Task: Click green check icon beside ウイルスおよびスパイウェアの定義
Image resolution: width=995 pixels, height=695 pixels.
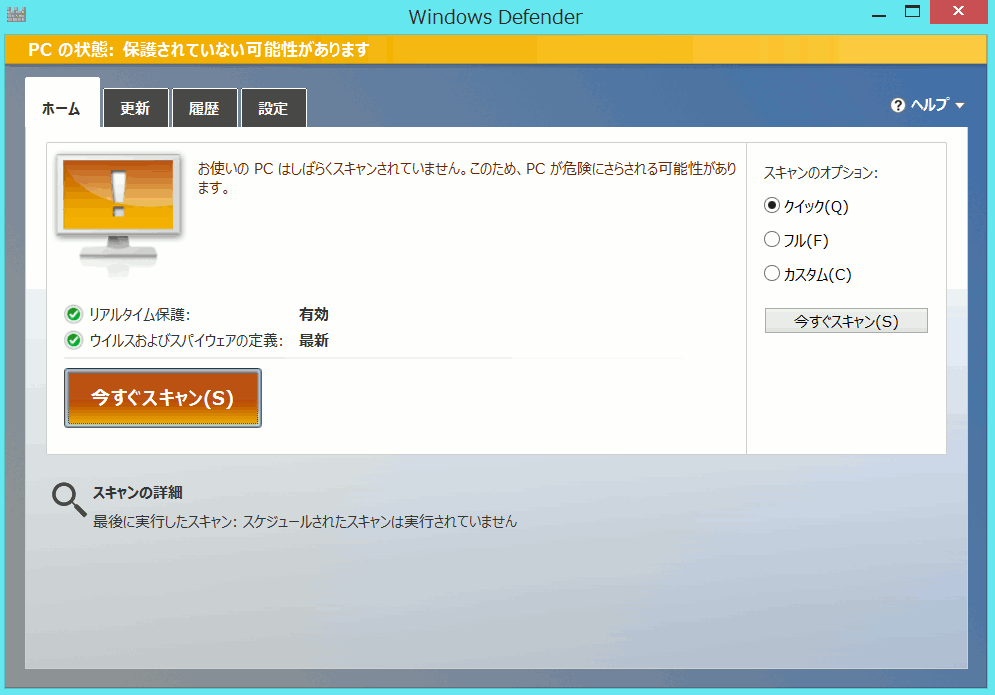Action: click(73, 341)
